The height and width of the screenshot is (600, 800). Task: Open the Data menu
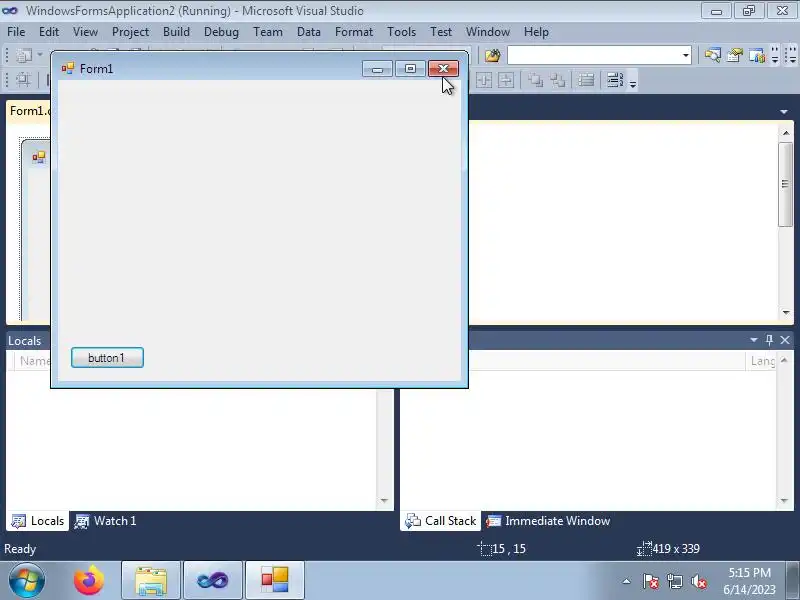[309, 32]
